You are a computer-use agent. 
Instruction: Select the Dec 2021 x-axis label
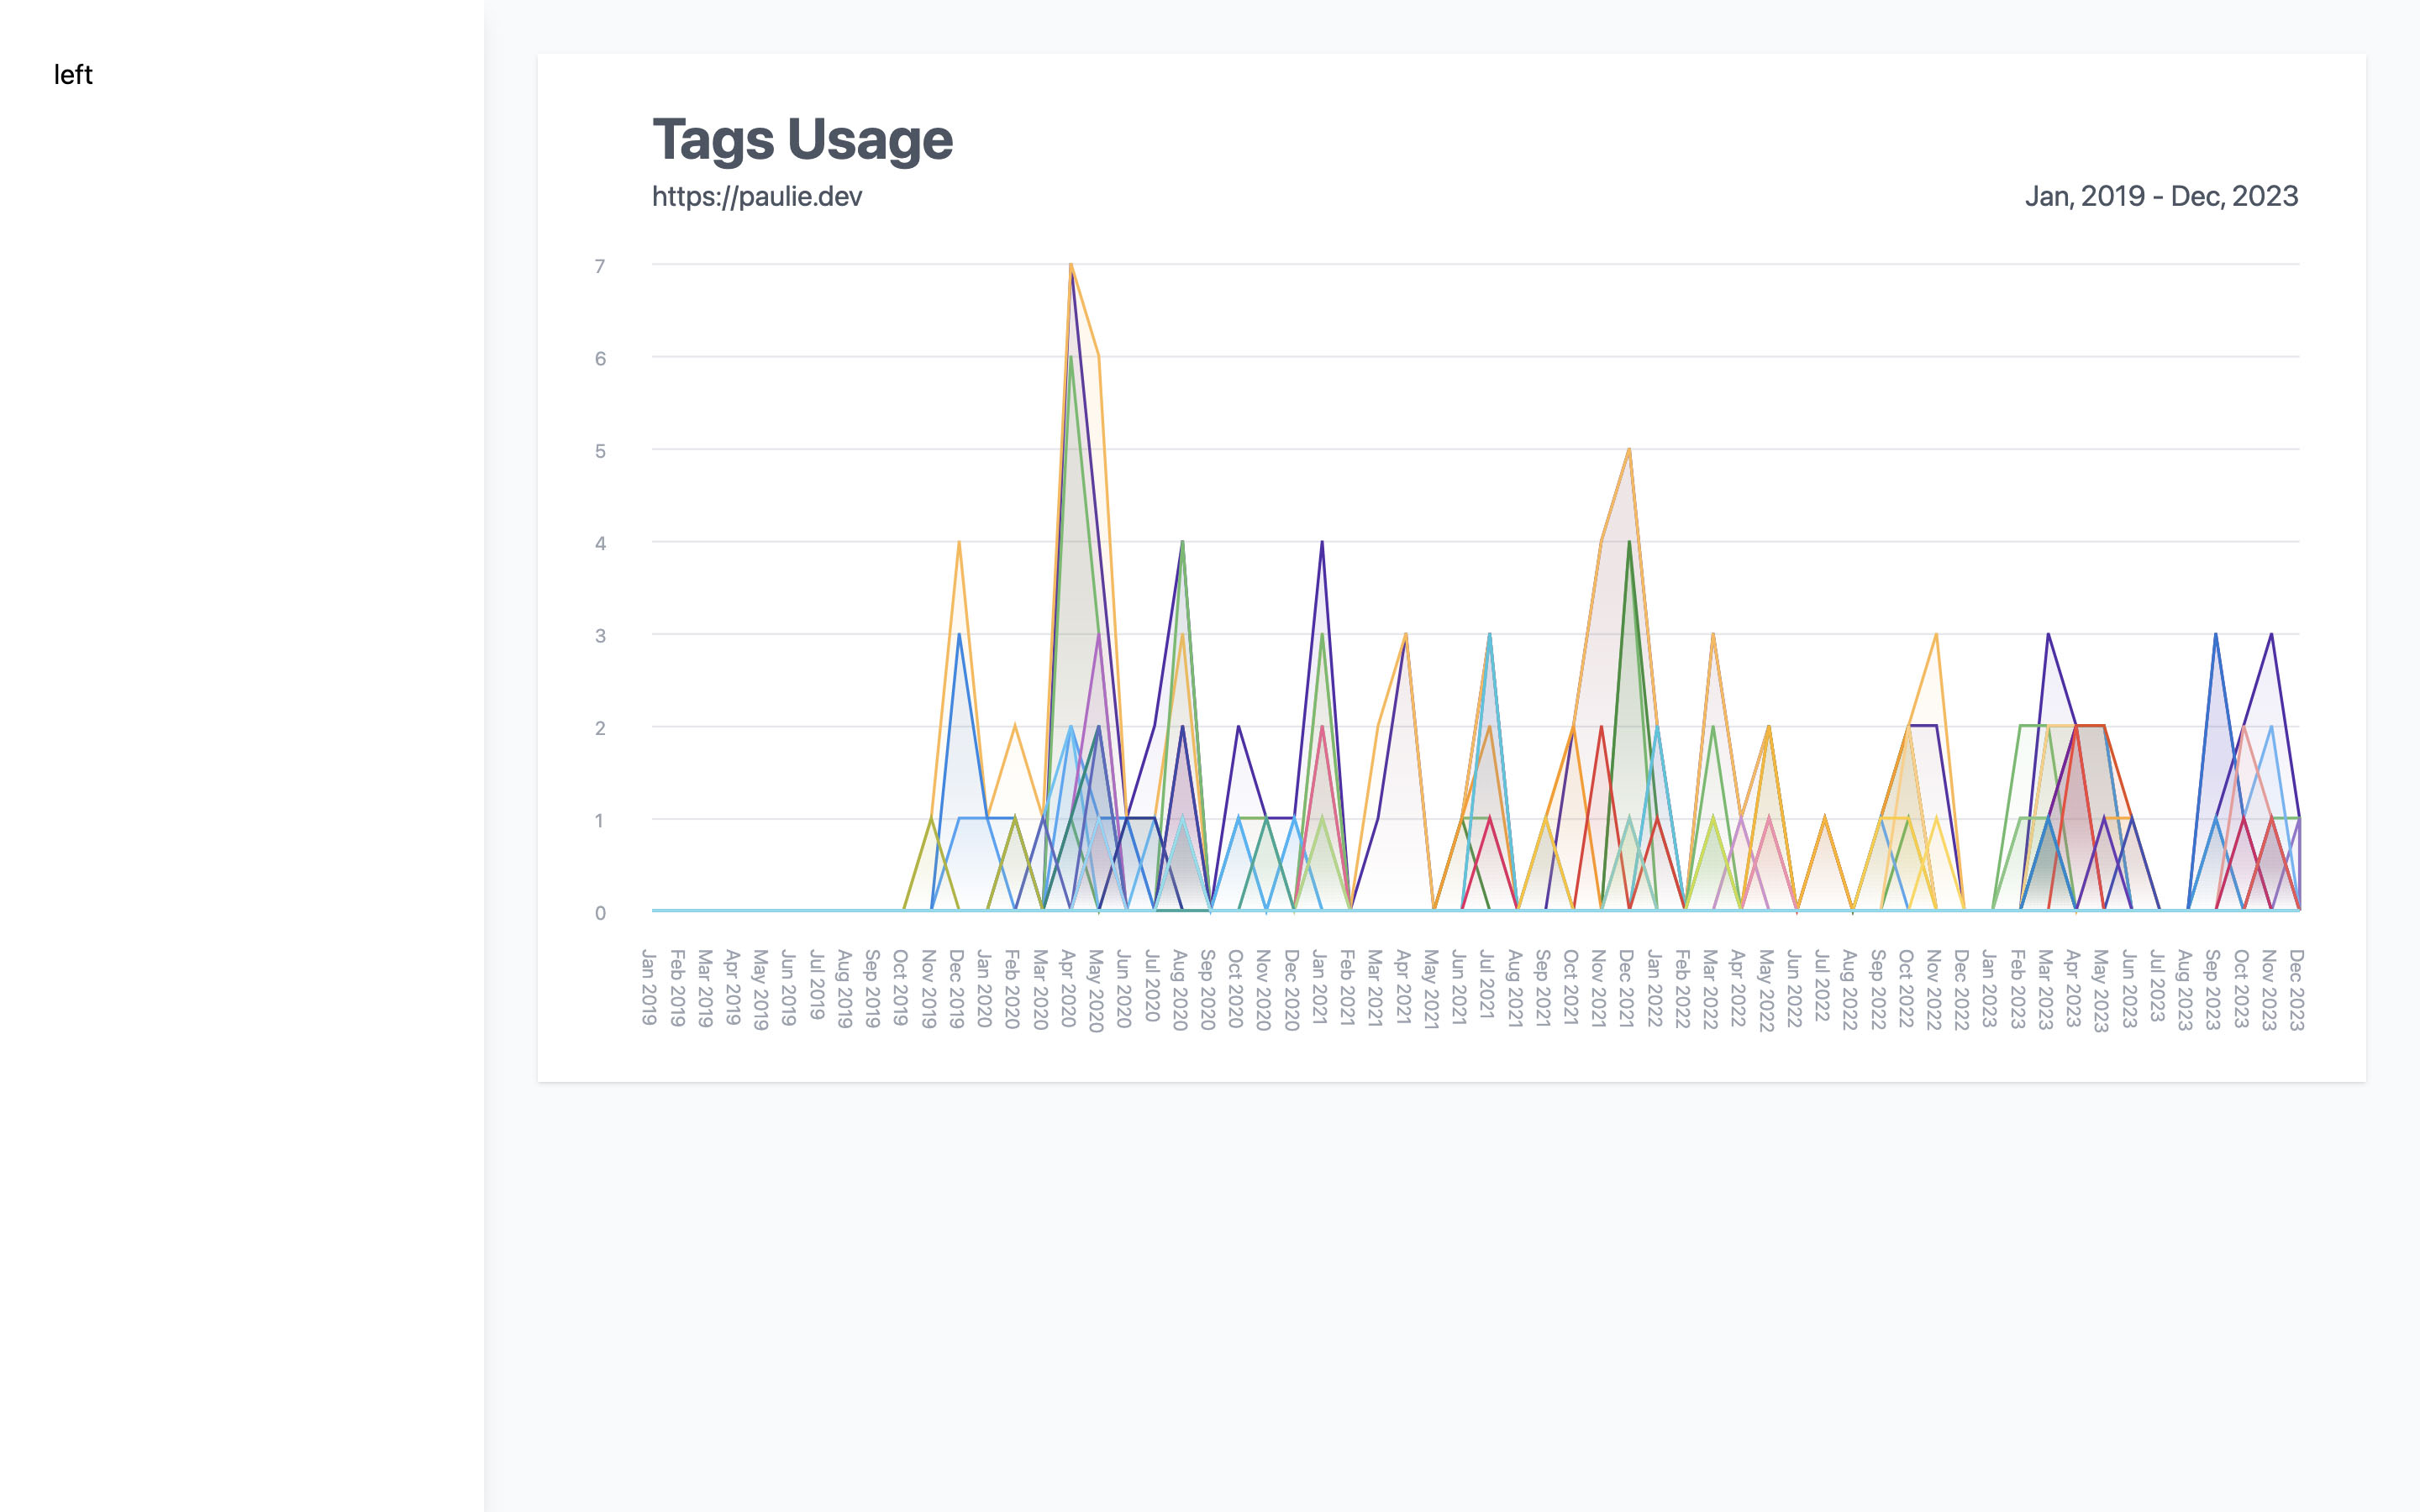(x=1626, y=988)
